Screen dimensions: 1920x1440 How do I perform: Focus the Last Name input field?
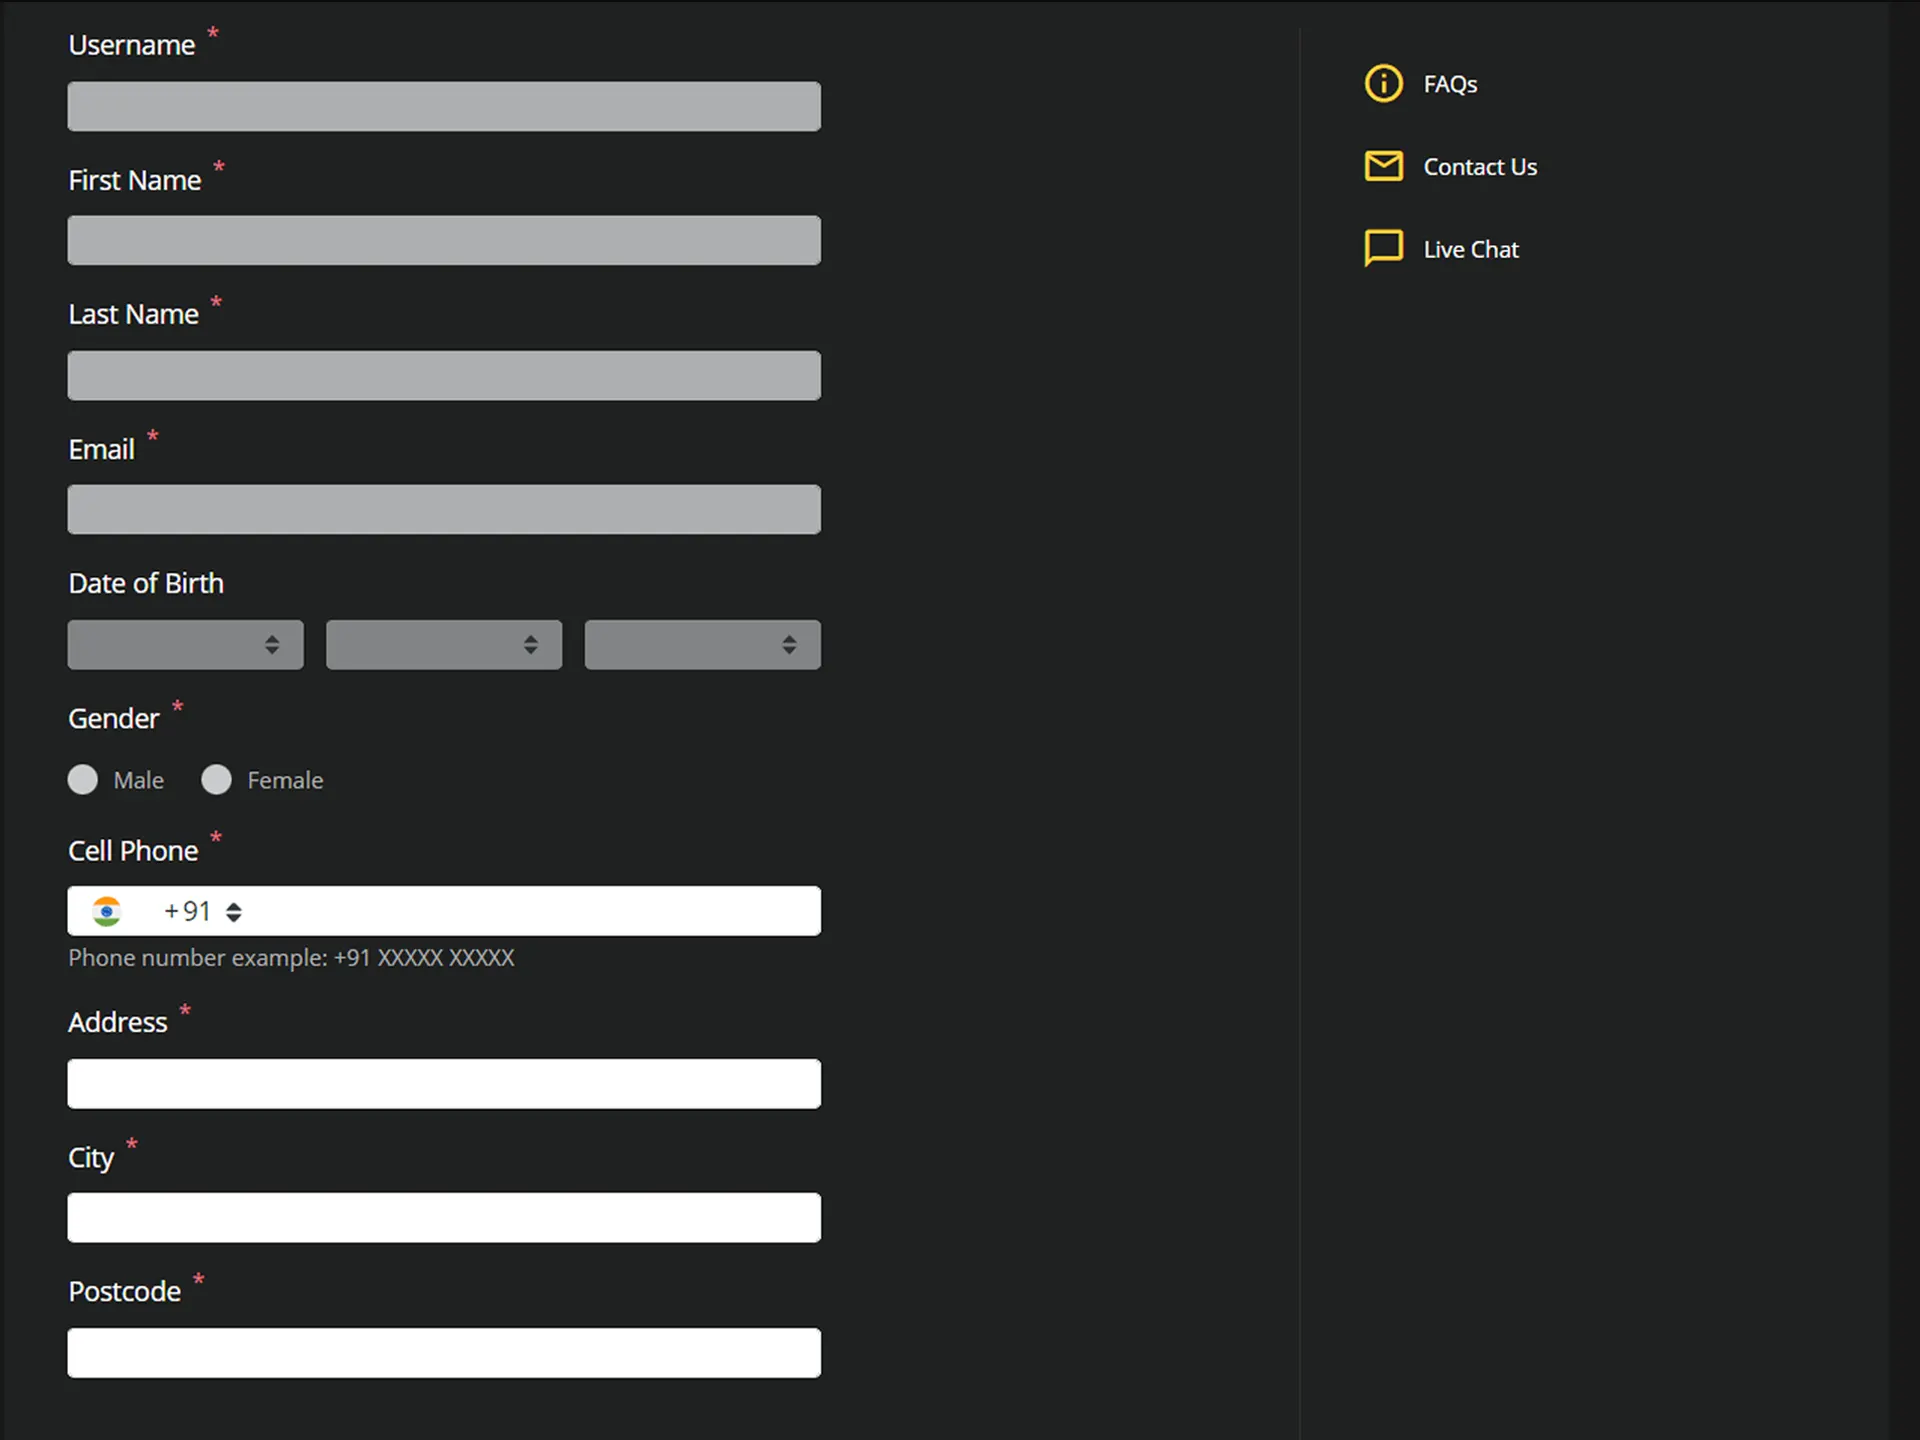444,375
